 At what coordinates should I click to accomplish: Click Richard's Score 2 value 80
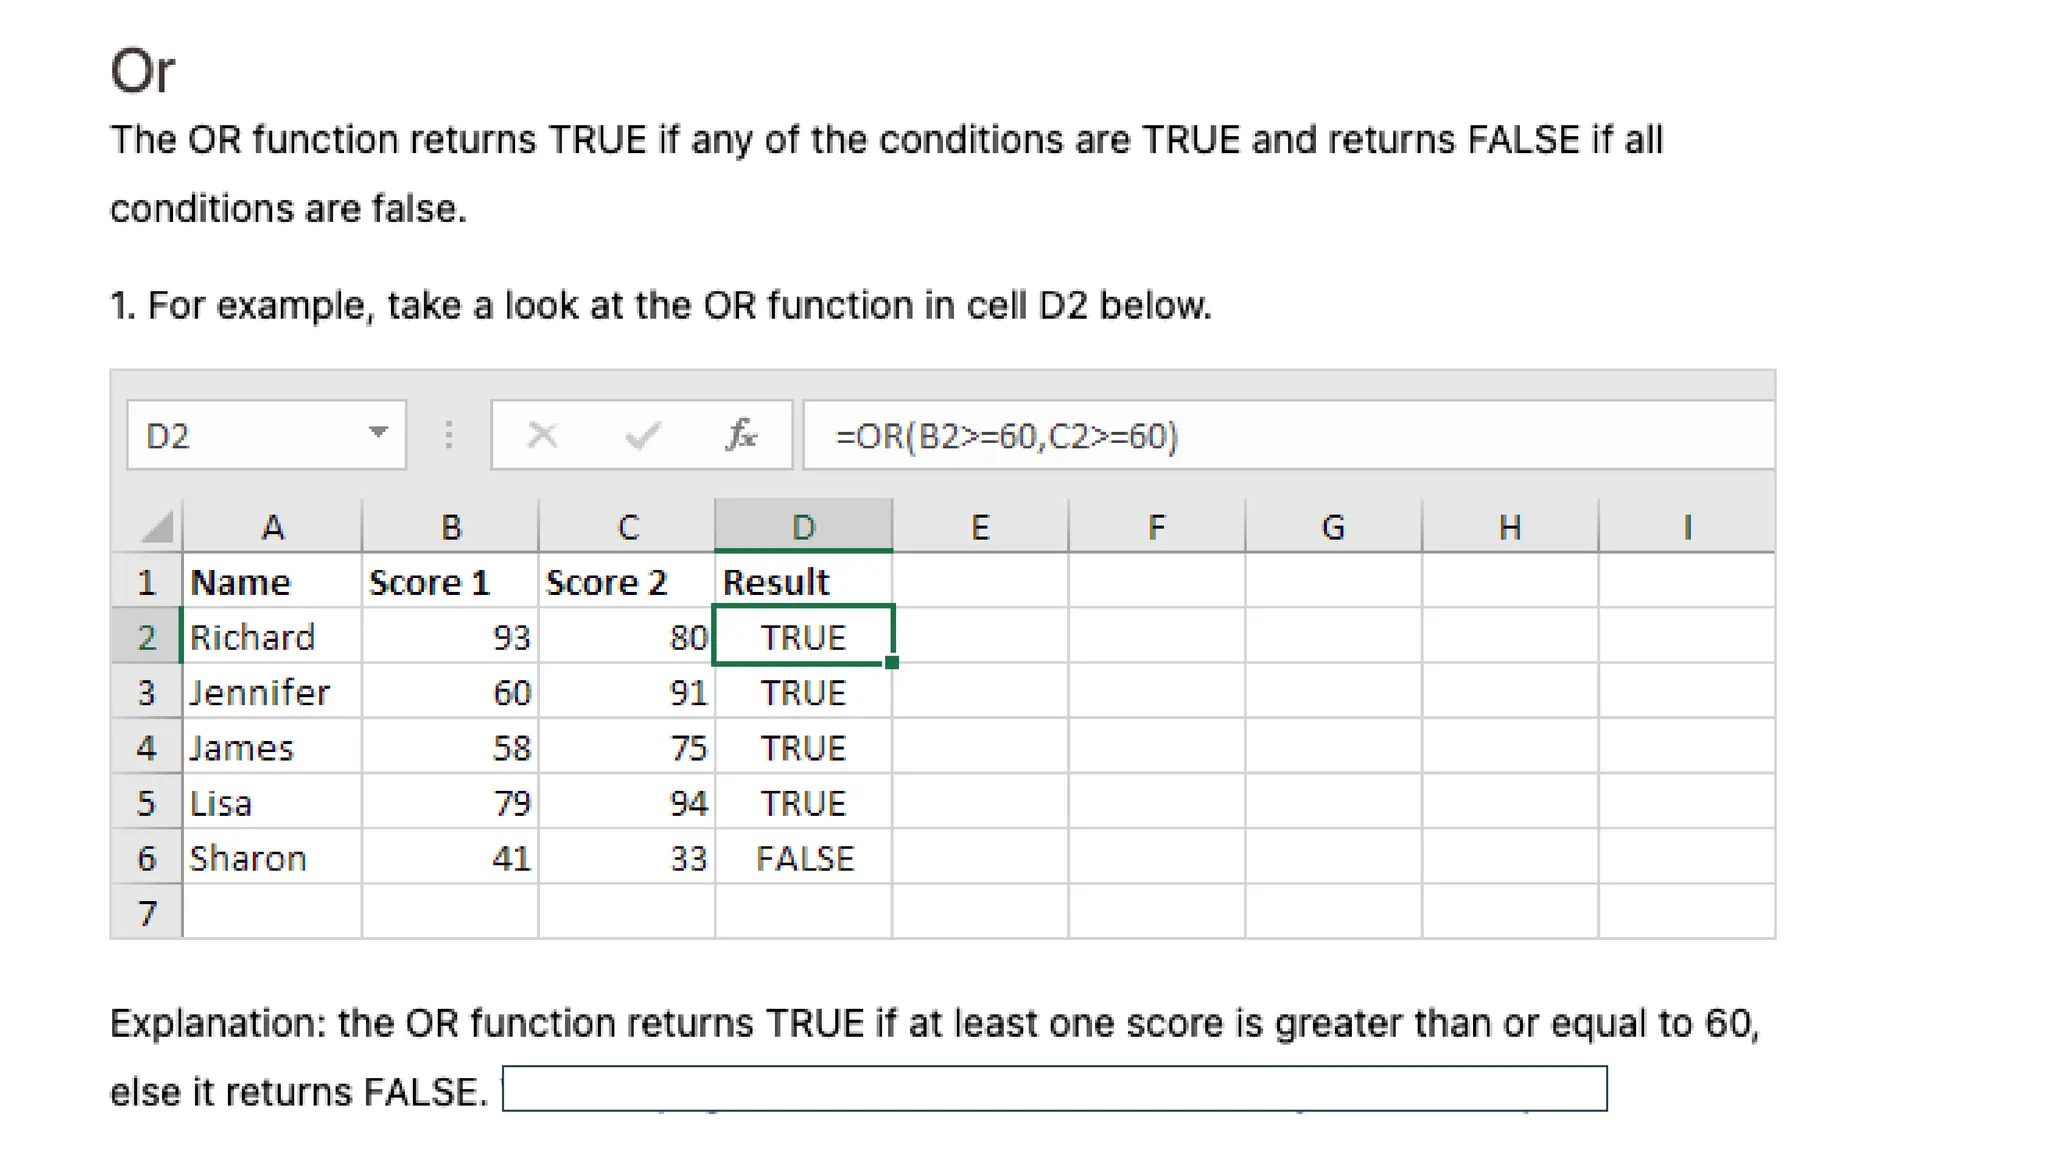(x=627, y=636)
